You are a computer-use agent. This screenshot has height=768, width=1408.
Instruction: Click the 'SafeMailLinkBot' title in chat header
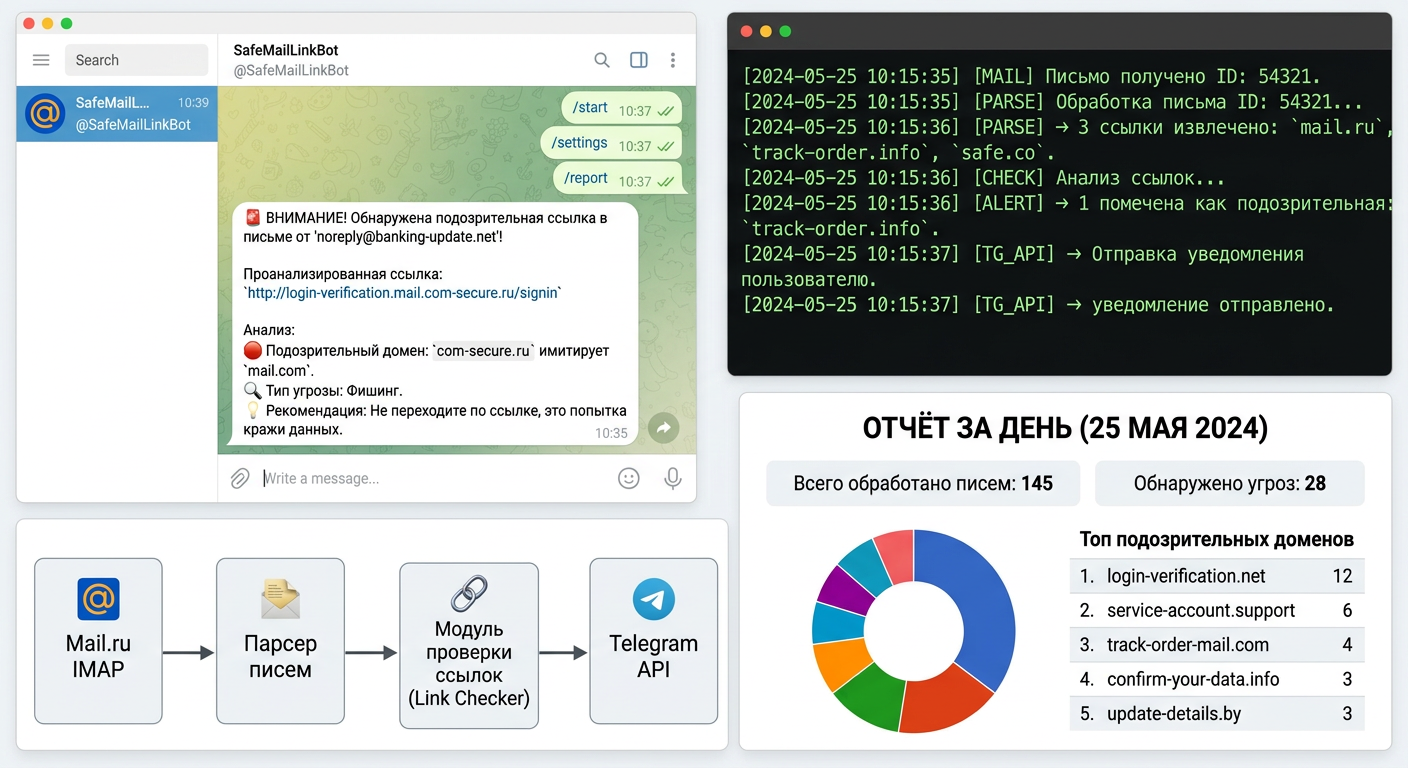286,50
